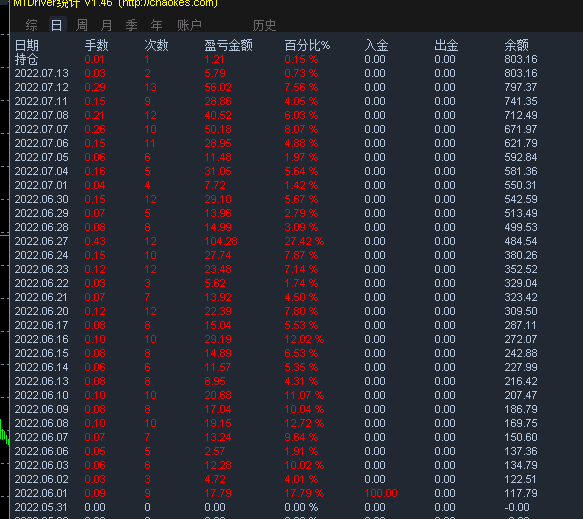Click the 12.02 % percentage value
This screenshot has width=583, height=519.
click(304, 339)
